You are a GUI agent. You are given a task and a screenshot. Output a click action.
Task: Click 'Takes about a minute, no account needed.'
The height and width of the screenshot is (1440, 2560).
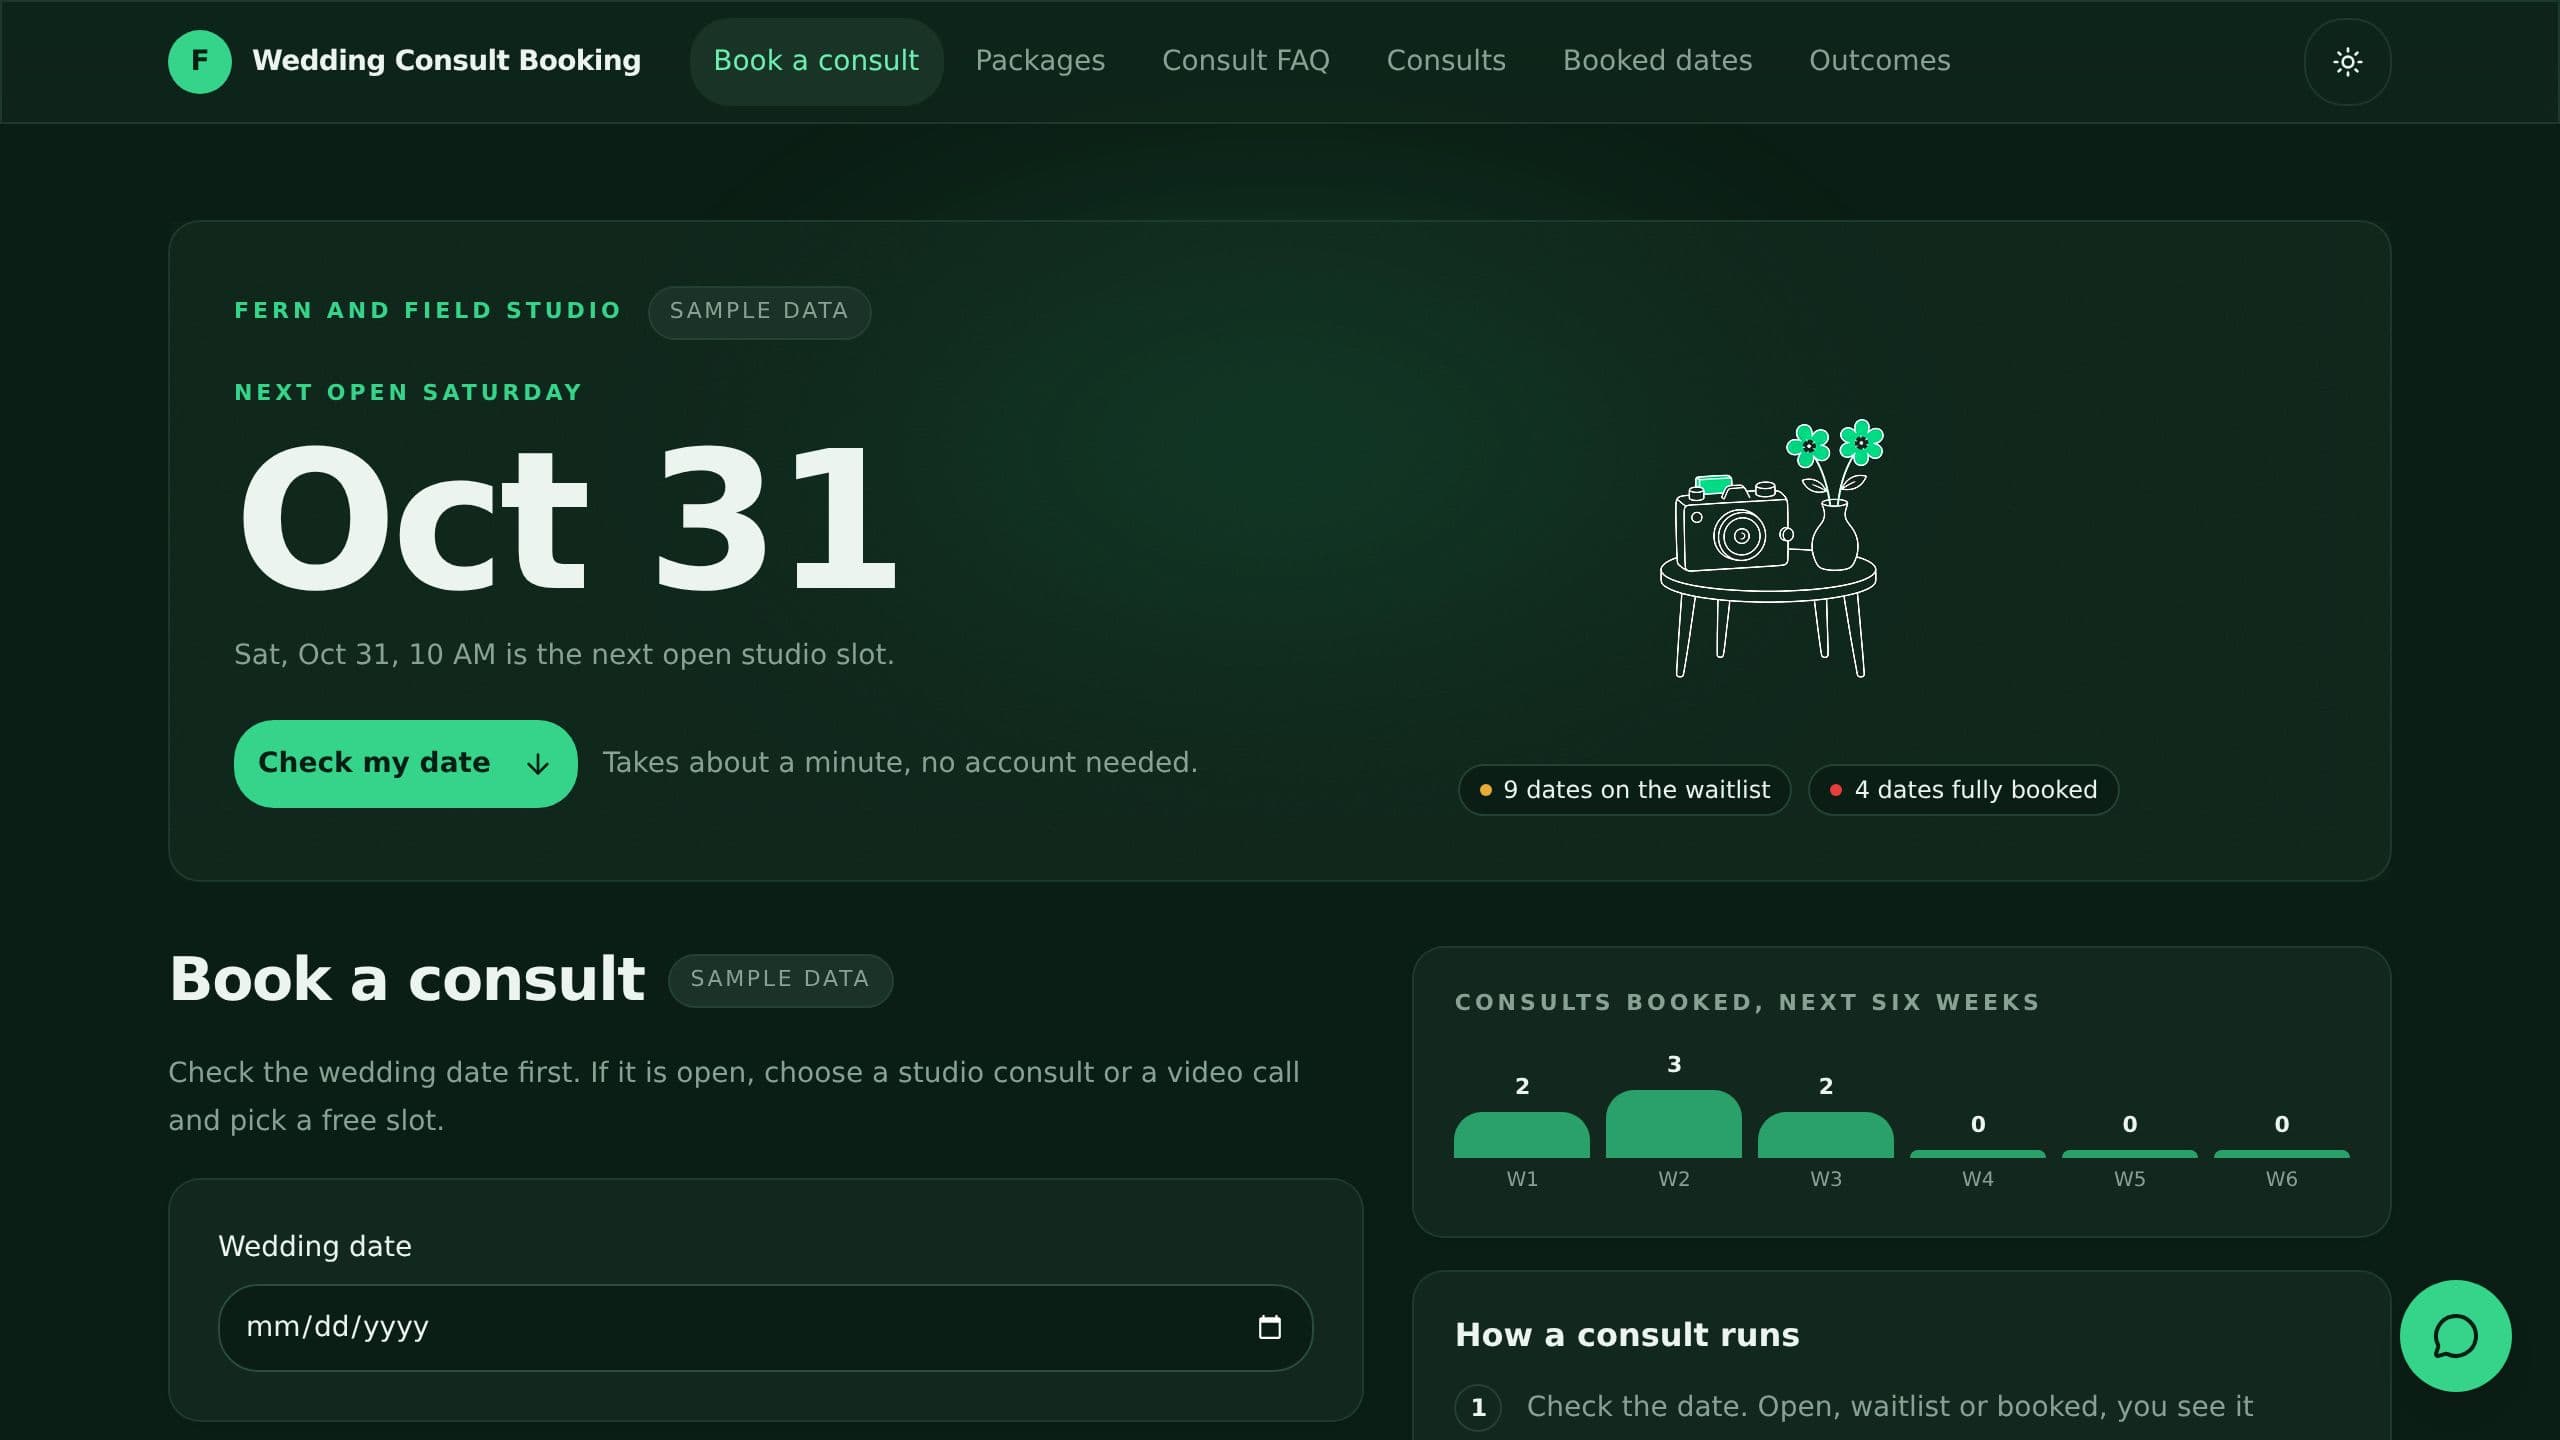(900, 763)
